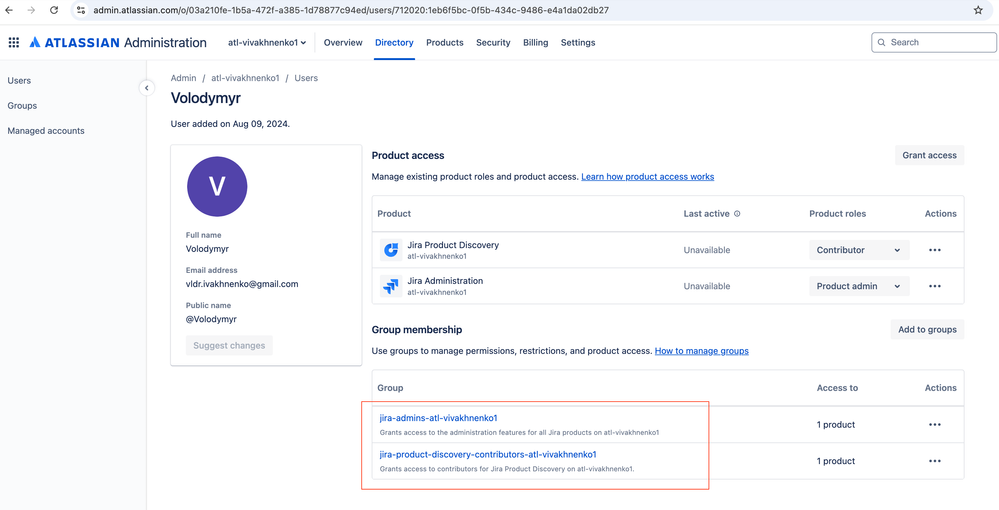Switch to the Products tab
999x510 pixels.
pyautogui.click(x=445, y=43)
